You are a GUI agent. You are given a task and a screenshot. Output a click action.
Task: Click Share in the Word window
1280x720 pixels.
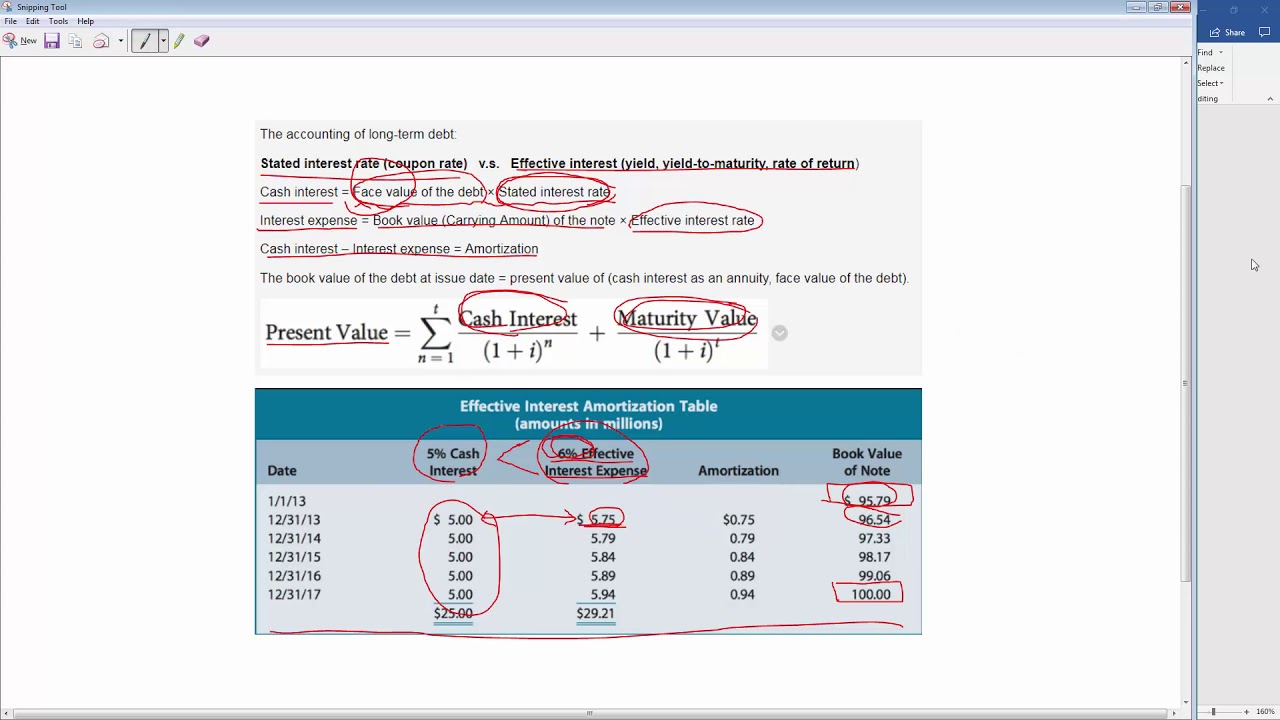pyautogui.click(x=1235, y=33)
